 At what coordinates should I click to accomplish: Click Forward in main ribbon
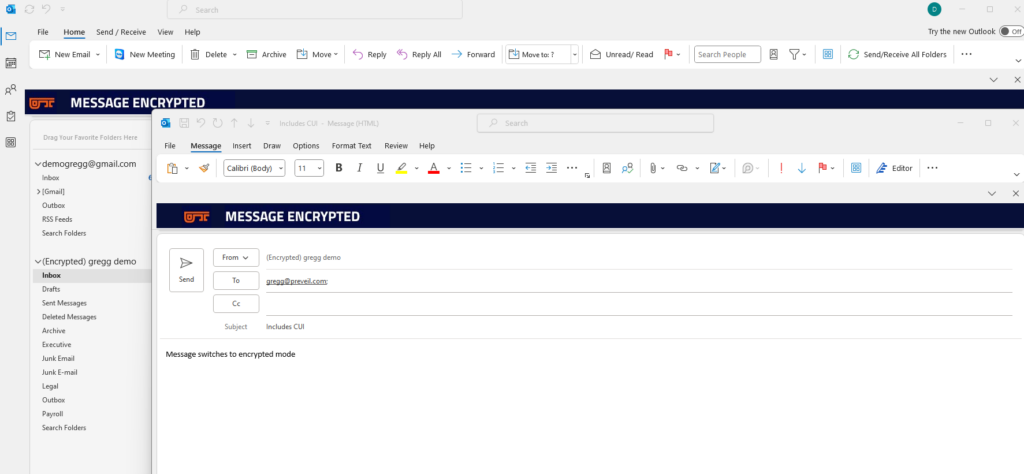[473, 55]
